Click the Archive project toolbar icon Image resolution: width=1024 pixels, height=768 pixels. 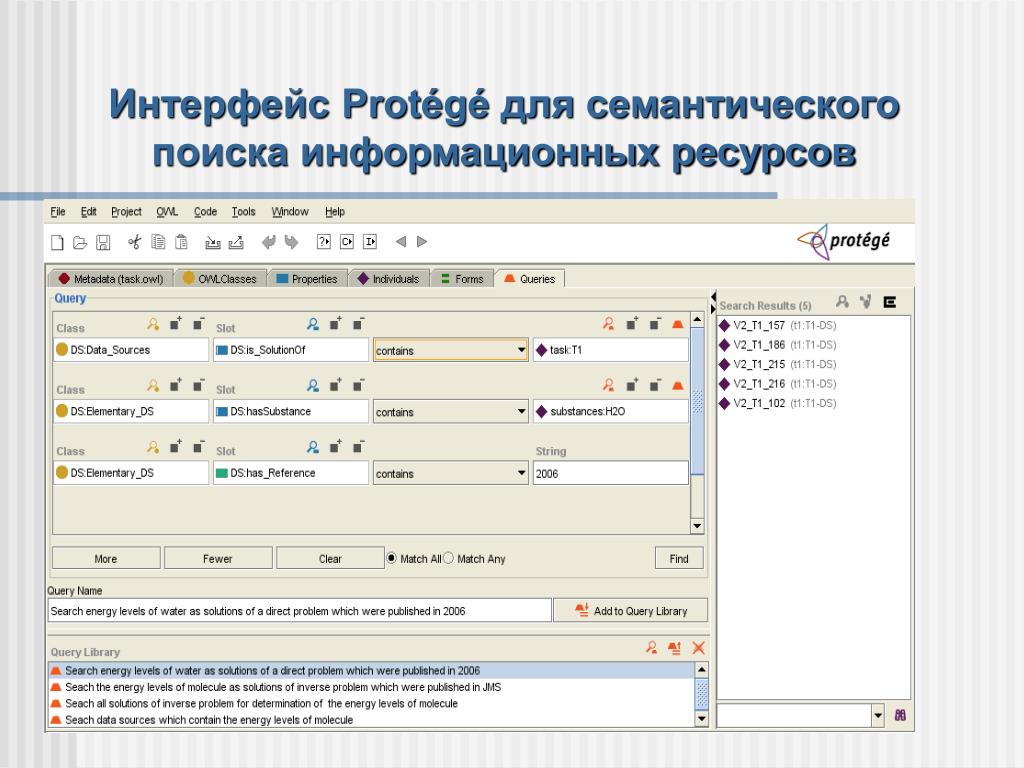pos(212,242)
